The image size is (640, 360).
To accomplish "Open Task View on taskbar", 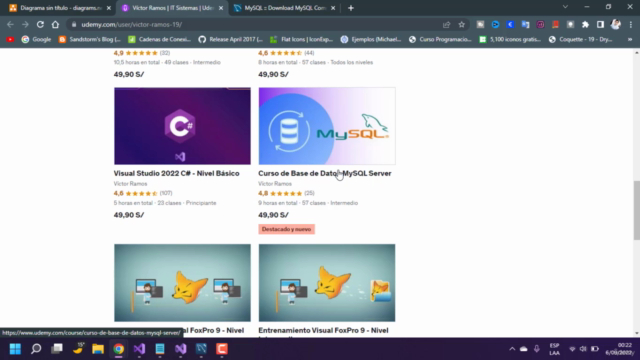I will click(57, 349).
